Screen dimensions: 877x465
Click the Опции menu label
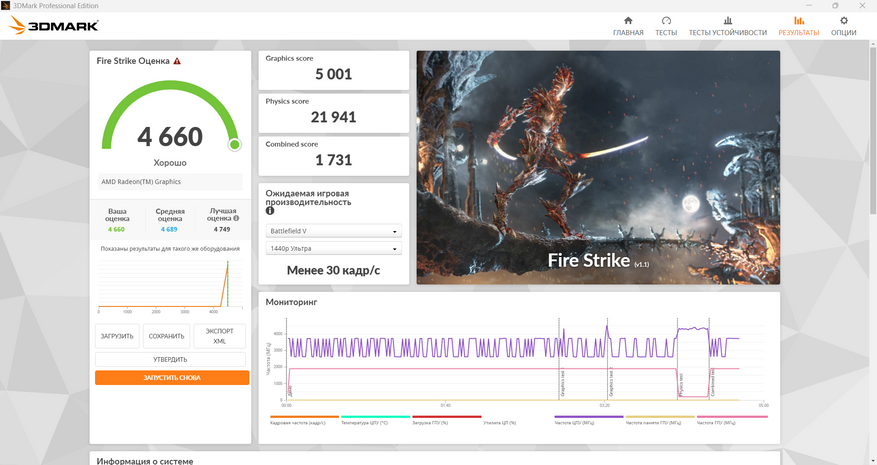click(x=843, y=33)
